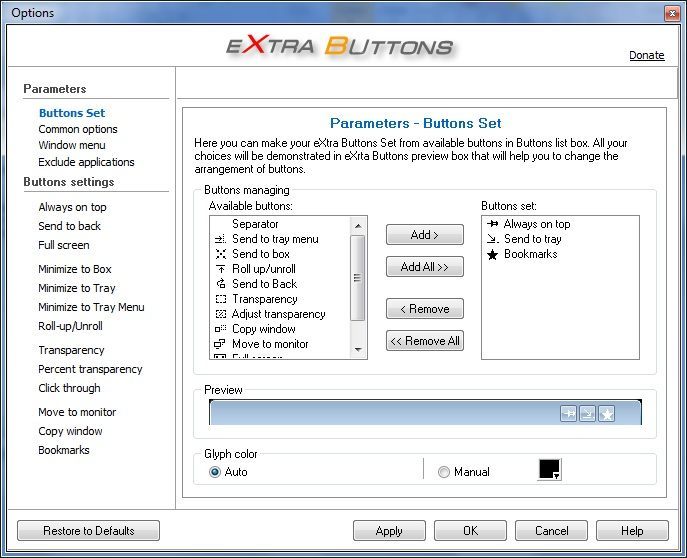Select the Copy window entry in Available buttons

[282, 329]
